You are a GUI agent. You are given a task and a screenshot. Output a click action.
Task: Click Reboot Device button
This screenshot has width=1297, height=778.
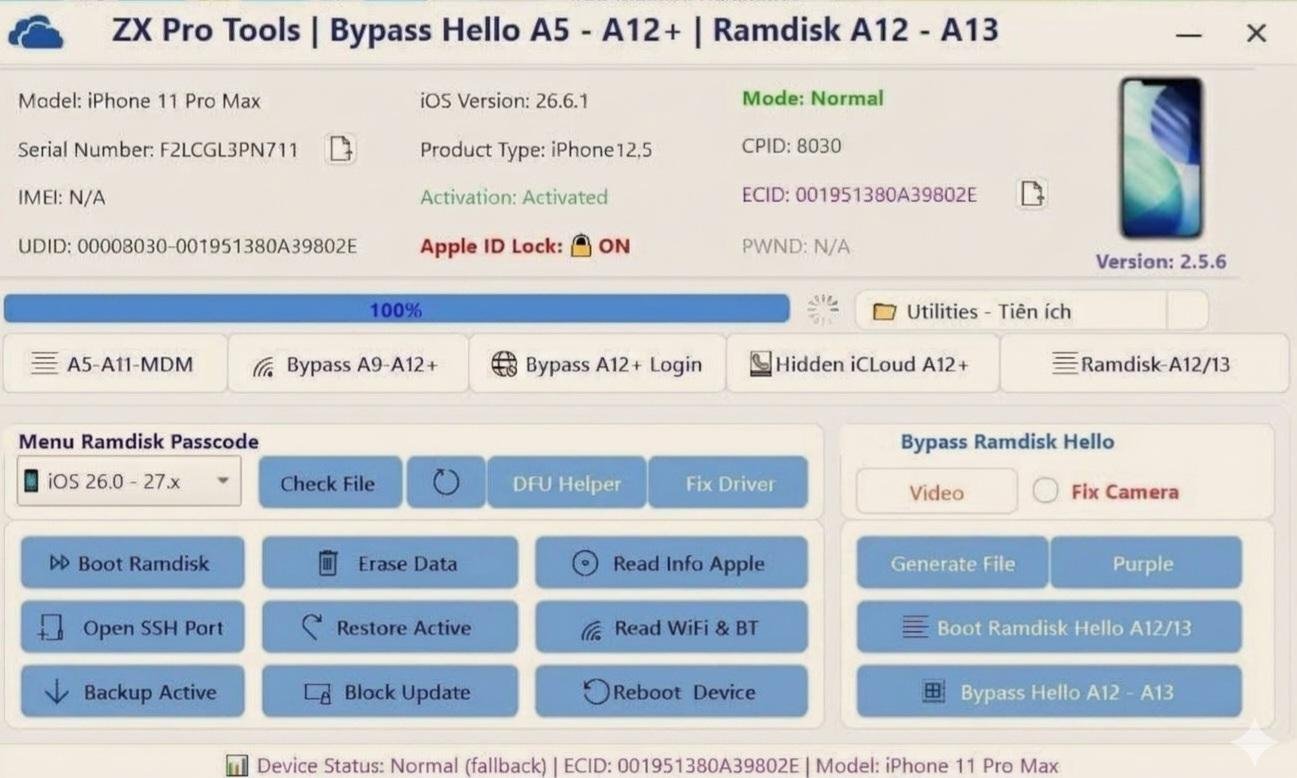(671, 691)
